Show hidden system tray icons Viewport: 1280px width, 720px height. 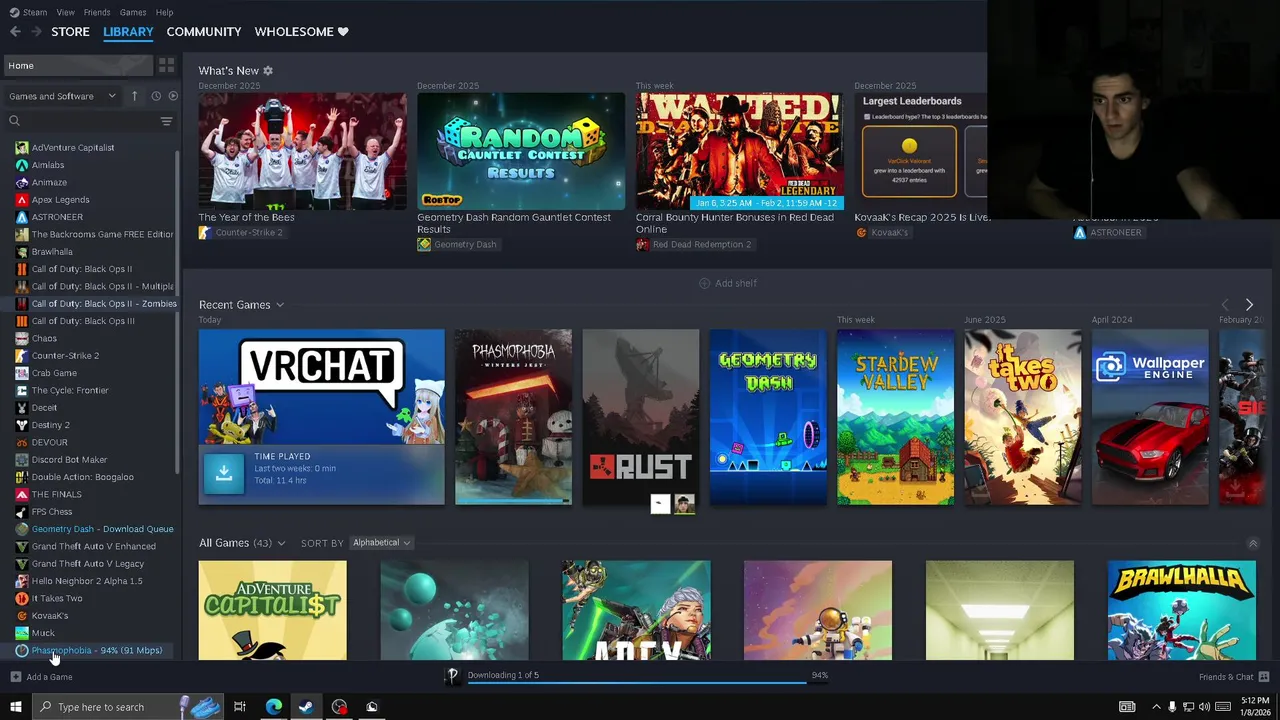click(x=1156, y=707)
